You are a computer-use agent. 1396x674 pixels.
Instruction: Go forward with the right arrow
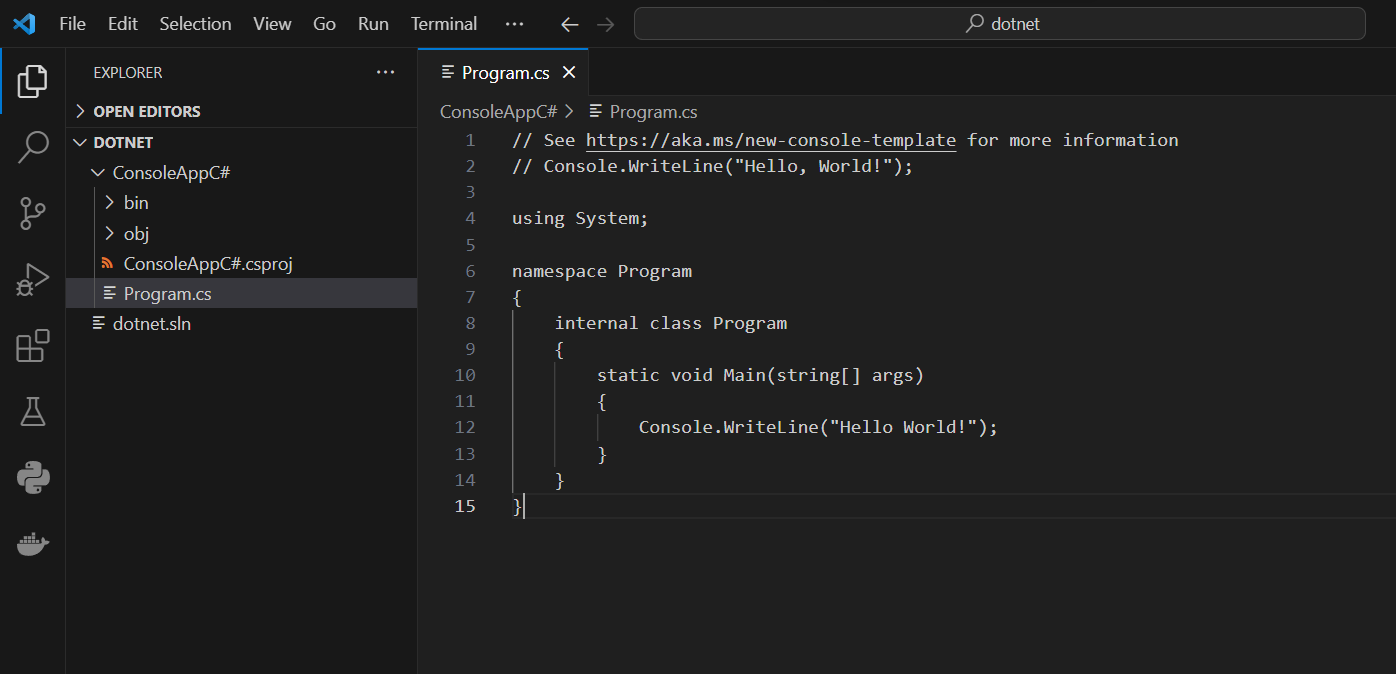pyautogui.click(x=605, y=24)
